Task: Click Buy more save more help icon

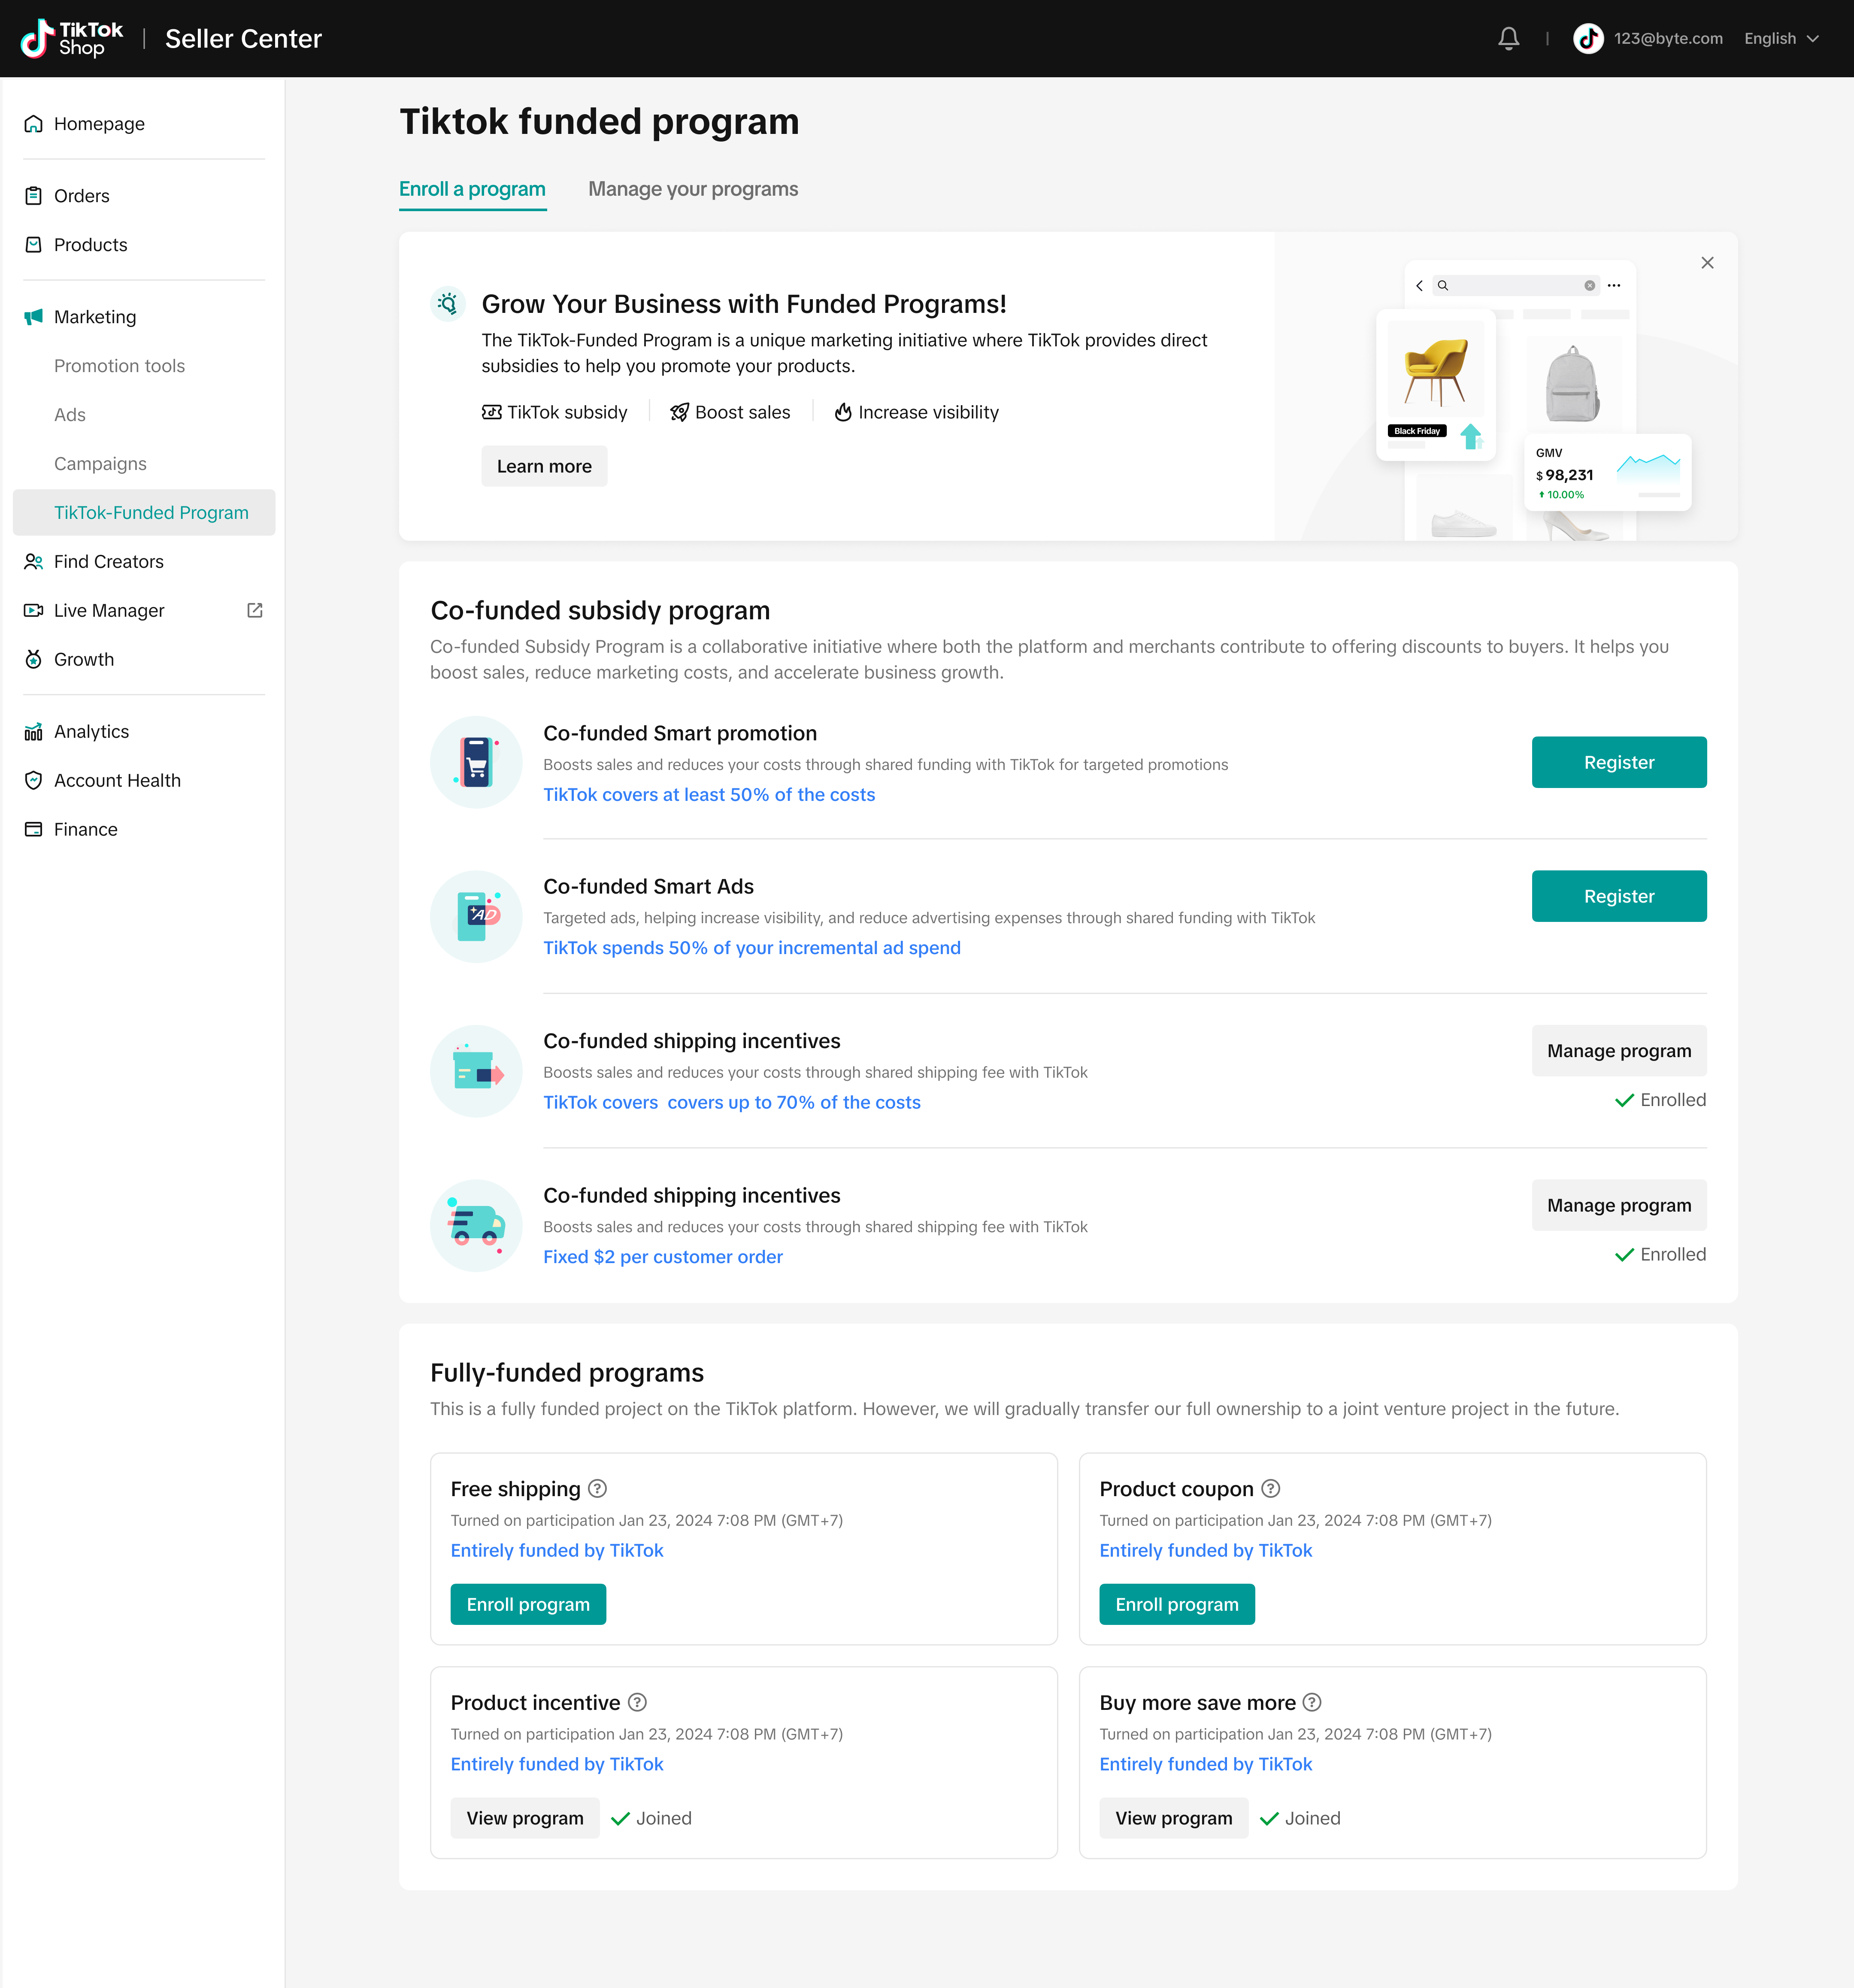Action: point(1313,1702)
